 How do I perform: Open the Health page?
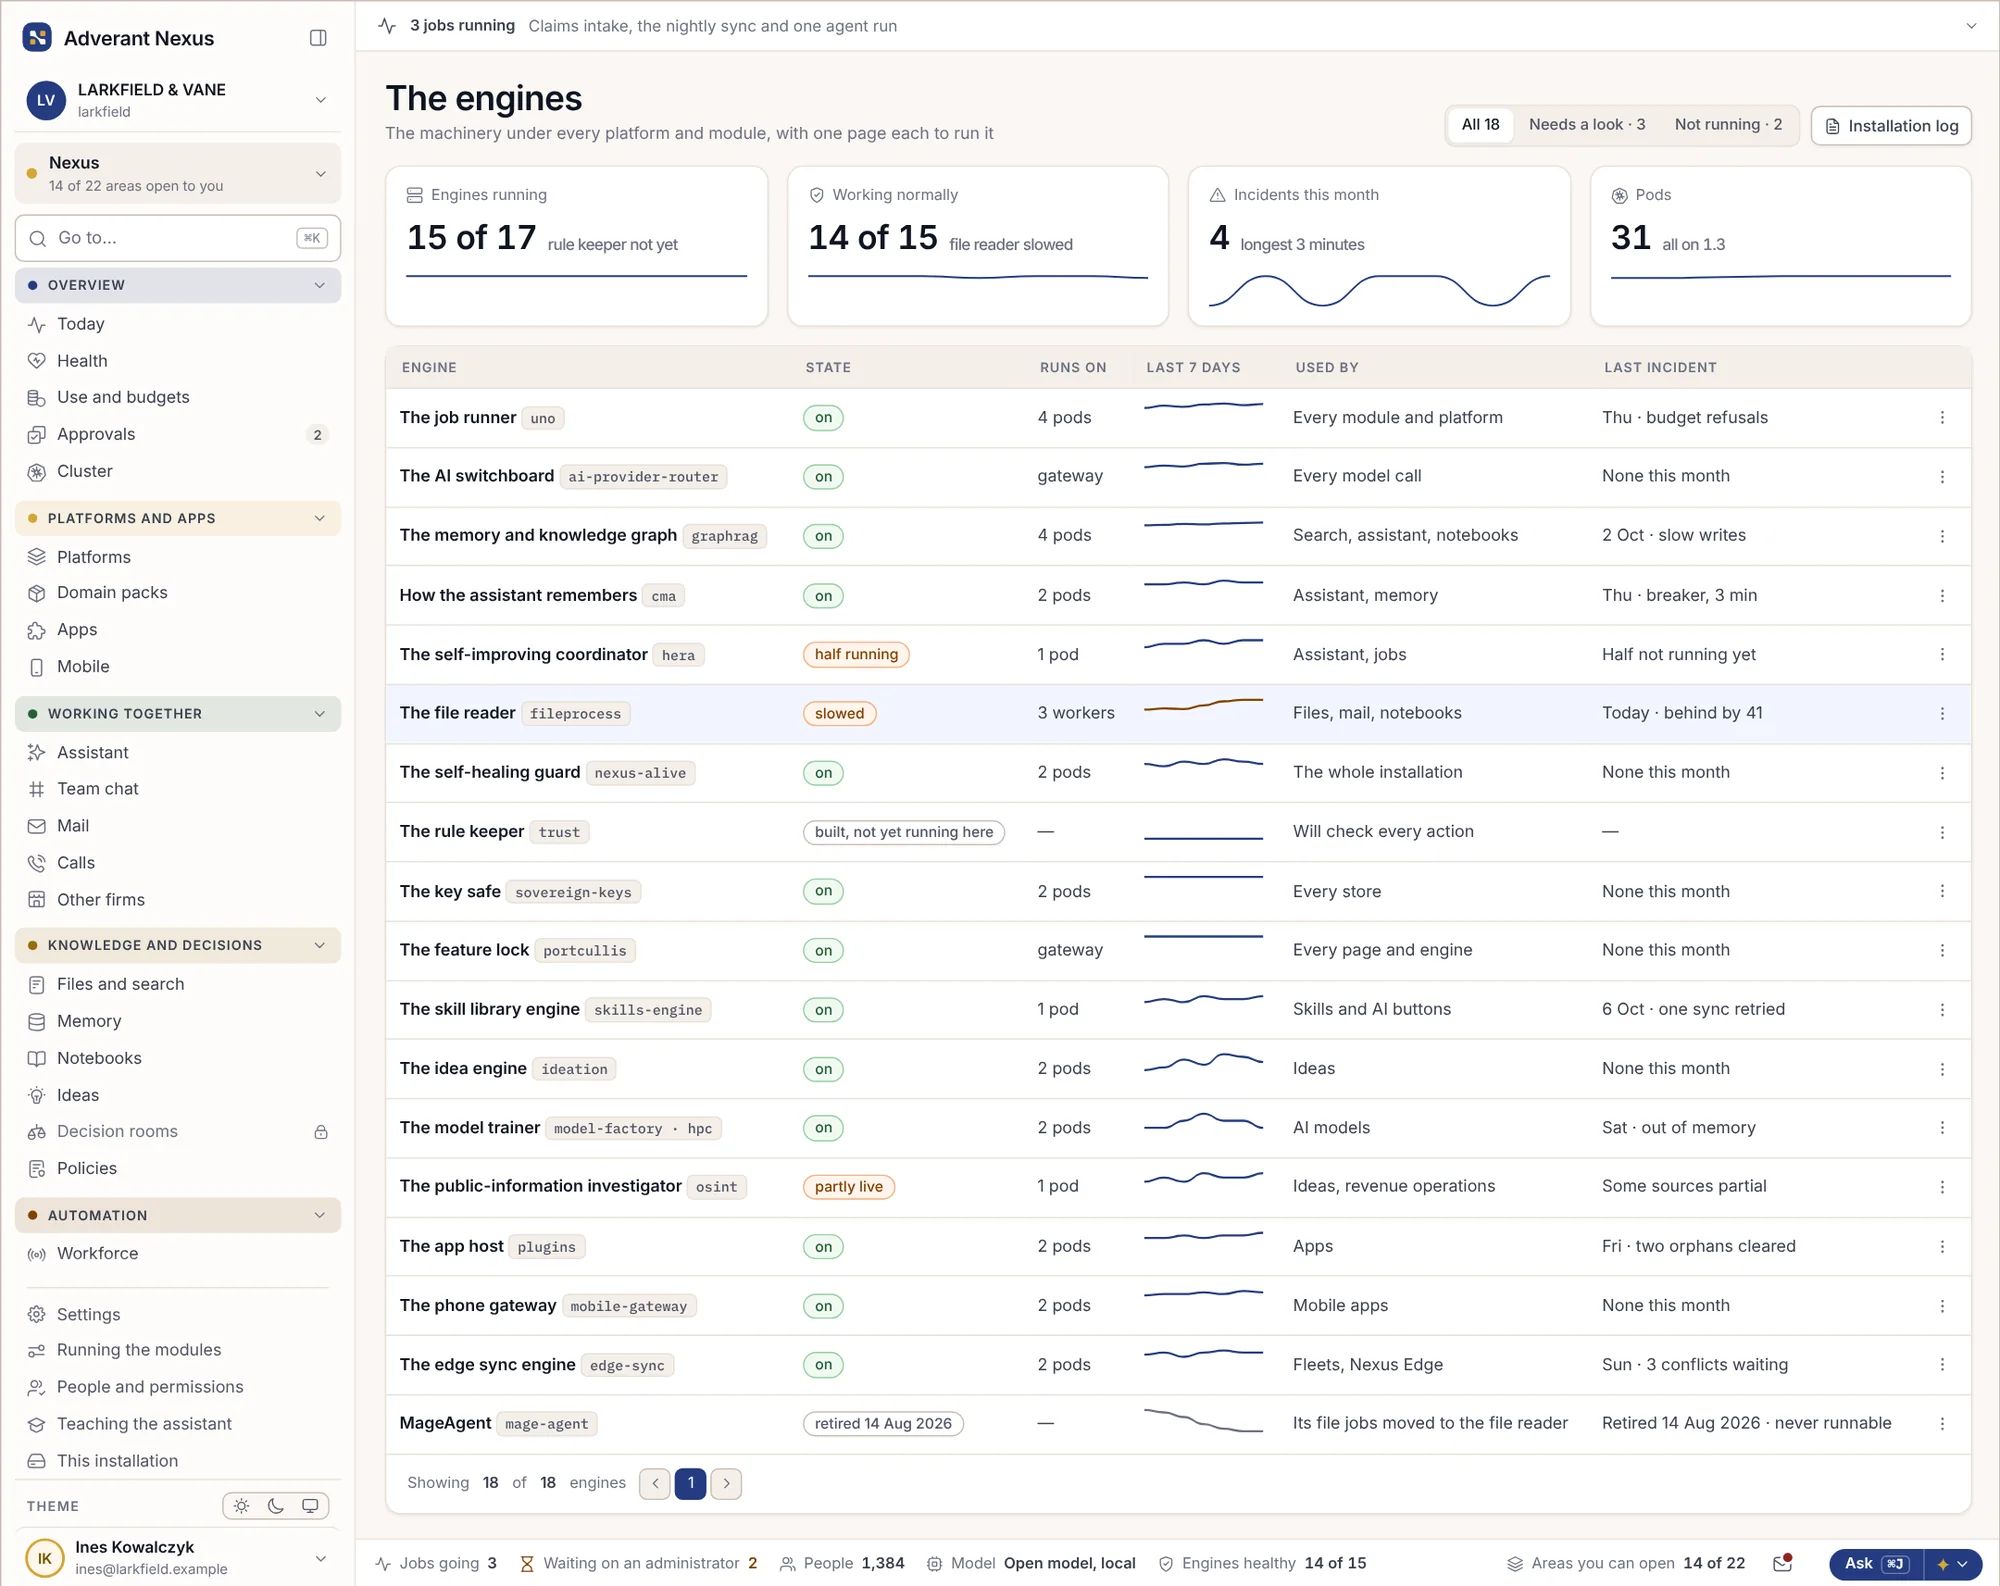pyautogui.click(x=178, y=361)
